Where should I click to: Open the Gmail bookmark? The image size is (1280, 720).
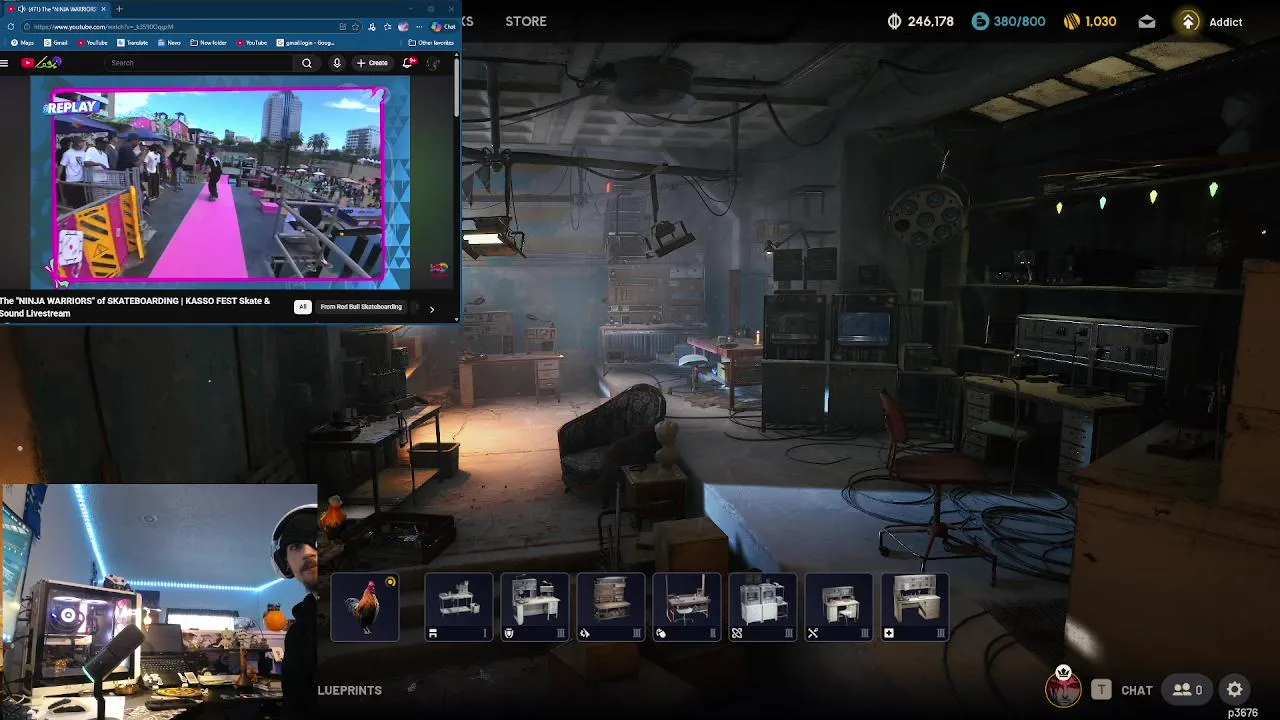(55, 43)
